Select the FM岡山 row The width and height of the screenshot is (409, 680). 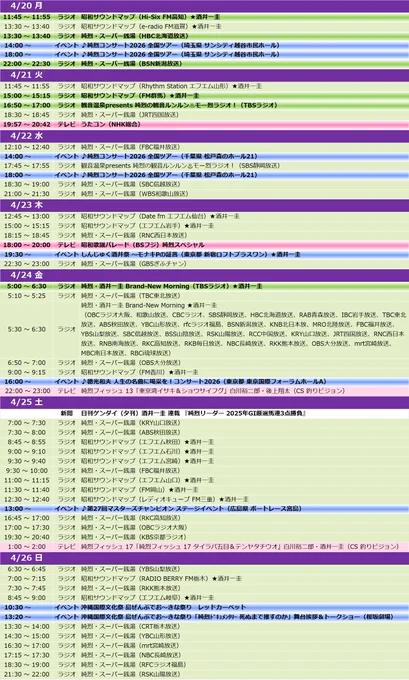point(204,490)
